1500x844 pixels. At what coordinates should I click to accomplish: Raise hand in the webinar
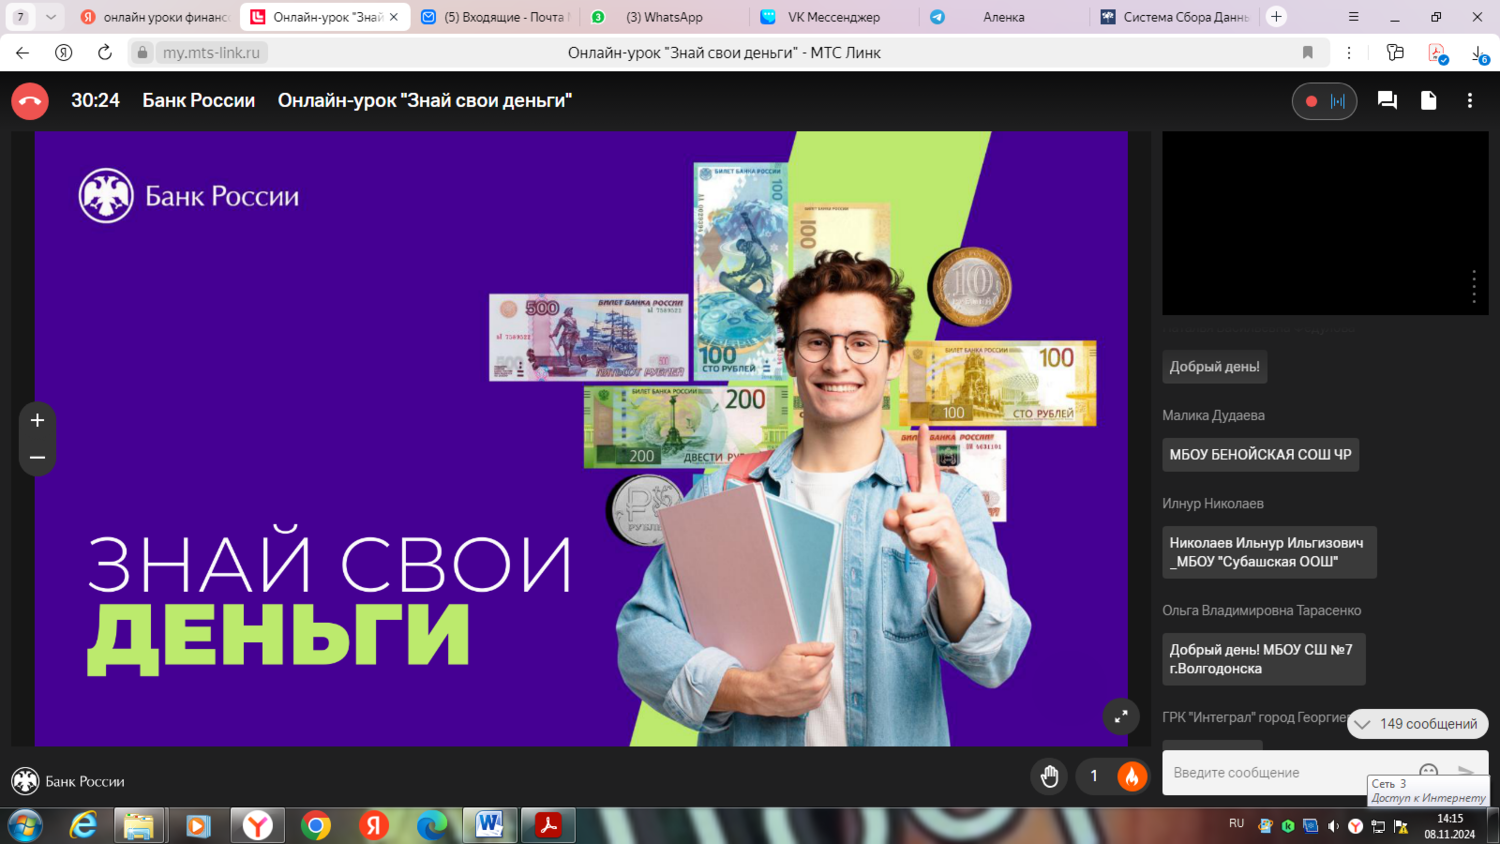[1049, 776]
